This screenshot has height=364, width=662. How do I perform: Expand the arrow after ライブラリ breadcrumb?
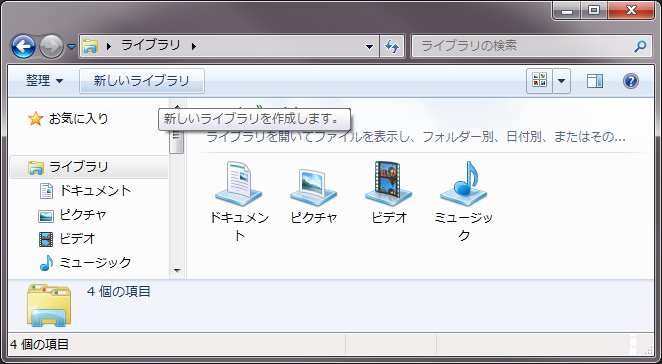click(x=194, y=46)
